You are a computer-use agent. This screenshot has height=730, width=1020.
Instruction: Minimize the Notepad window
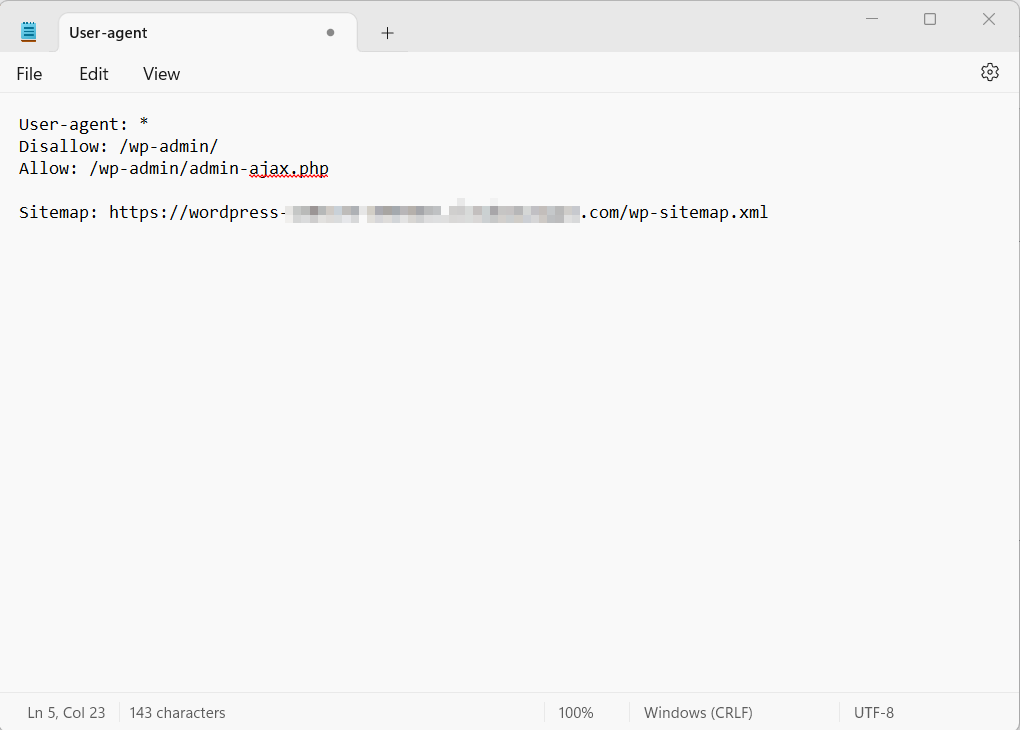872,20
